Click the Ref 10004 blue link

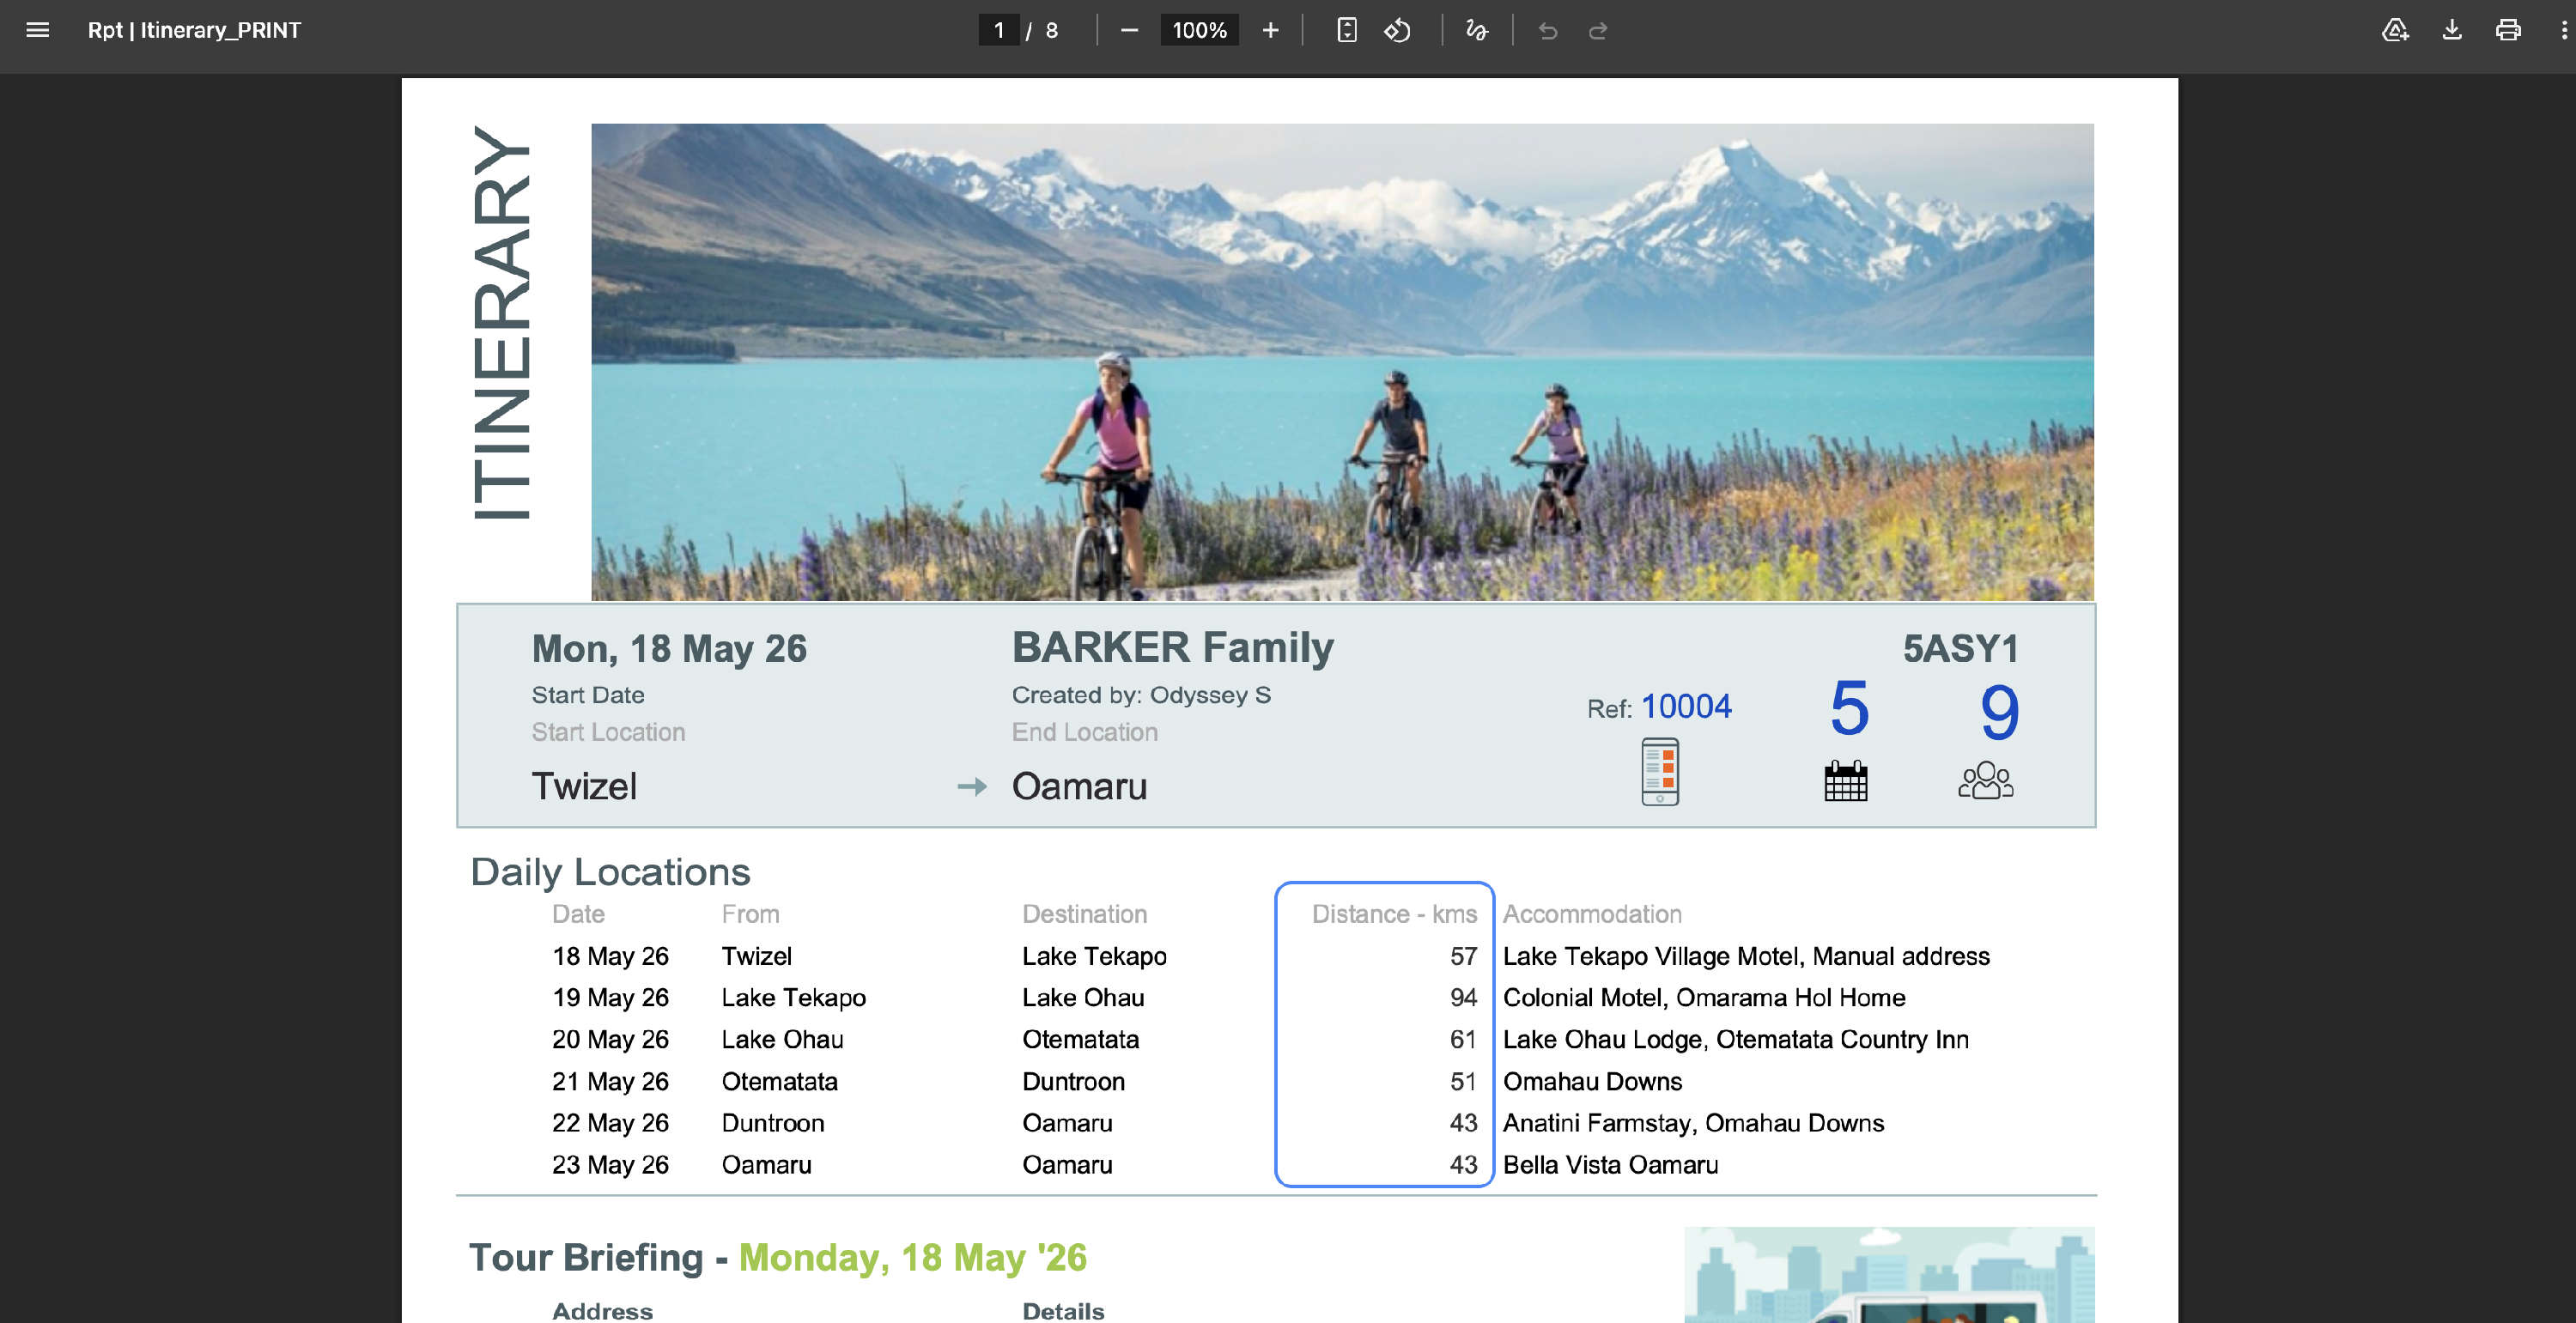coord(1686,706)
